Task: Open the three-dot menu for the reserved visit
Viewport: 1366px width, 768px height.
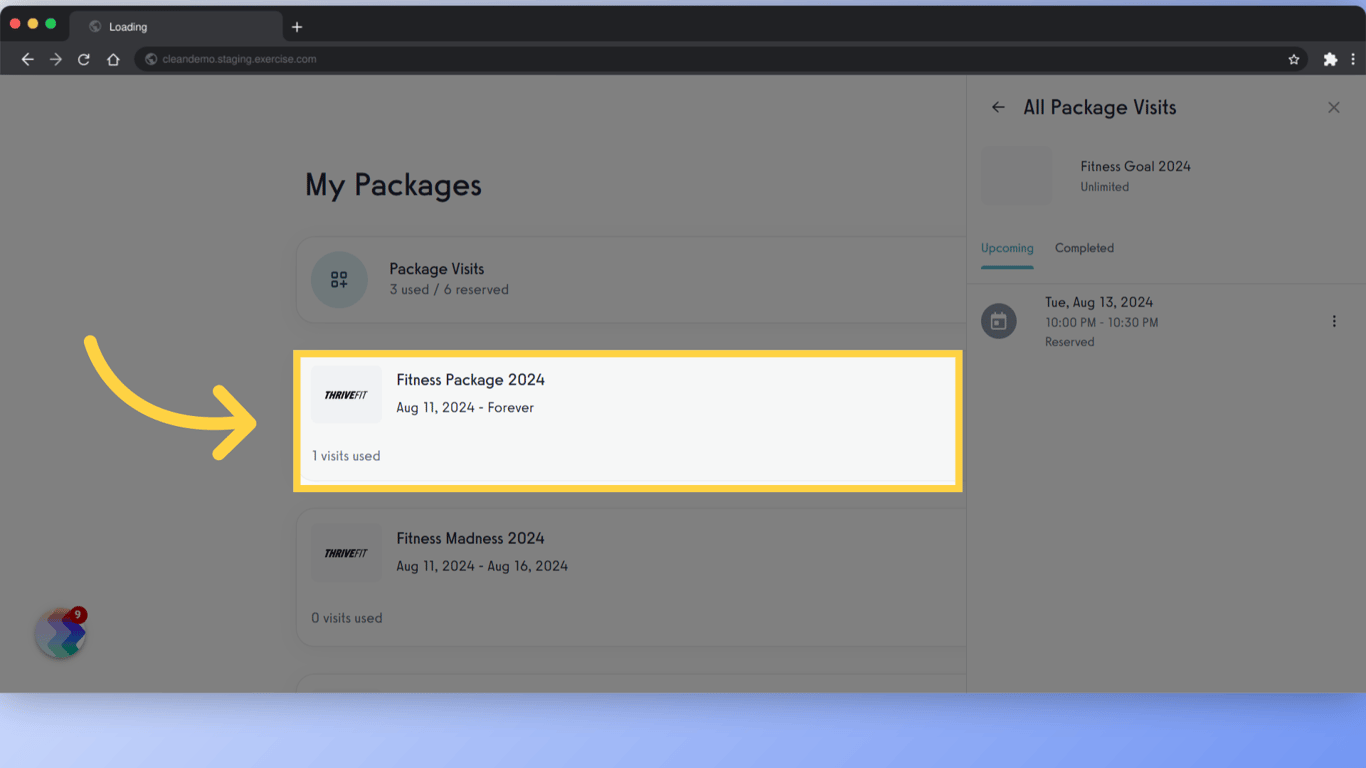Action: tap(1334, 321)
